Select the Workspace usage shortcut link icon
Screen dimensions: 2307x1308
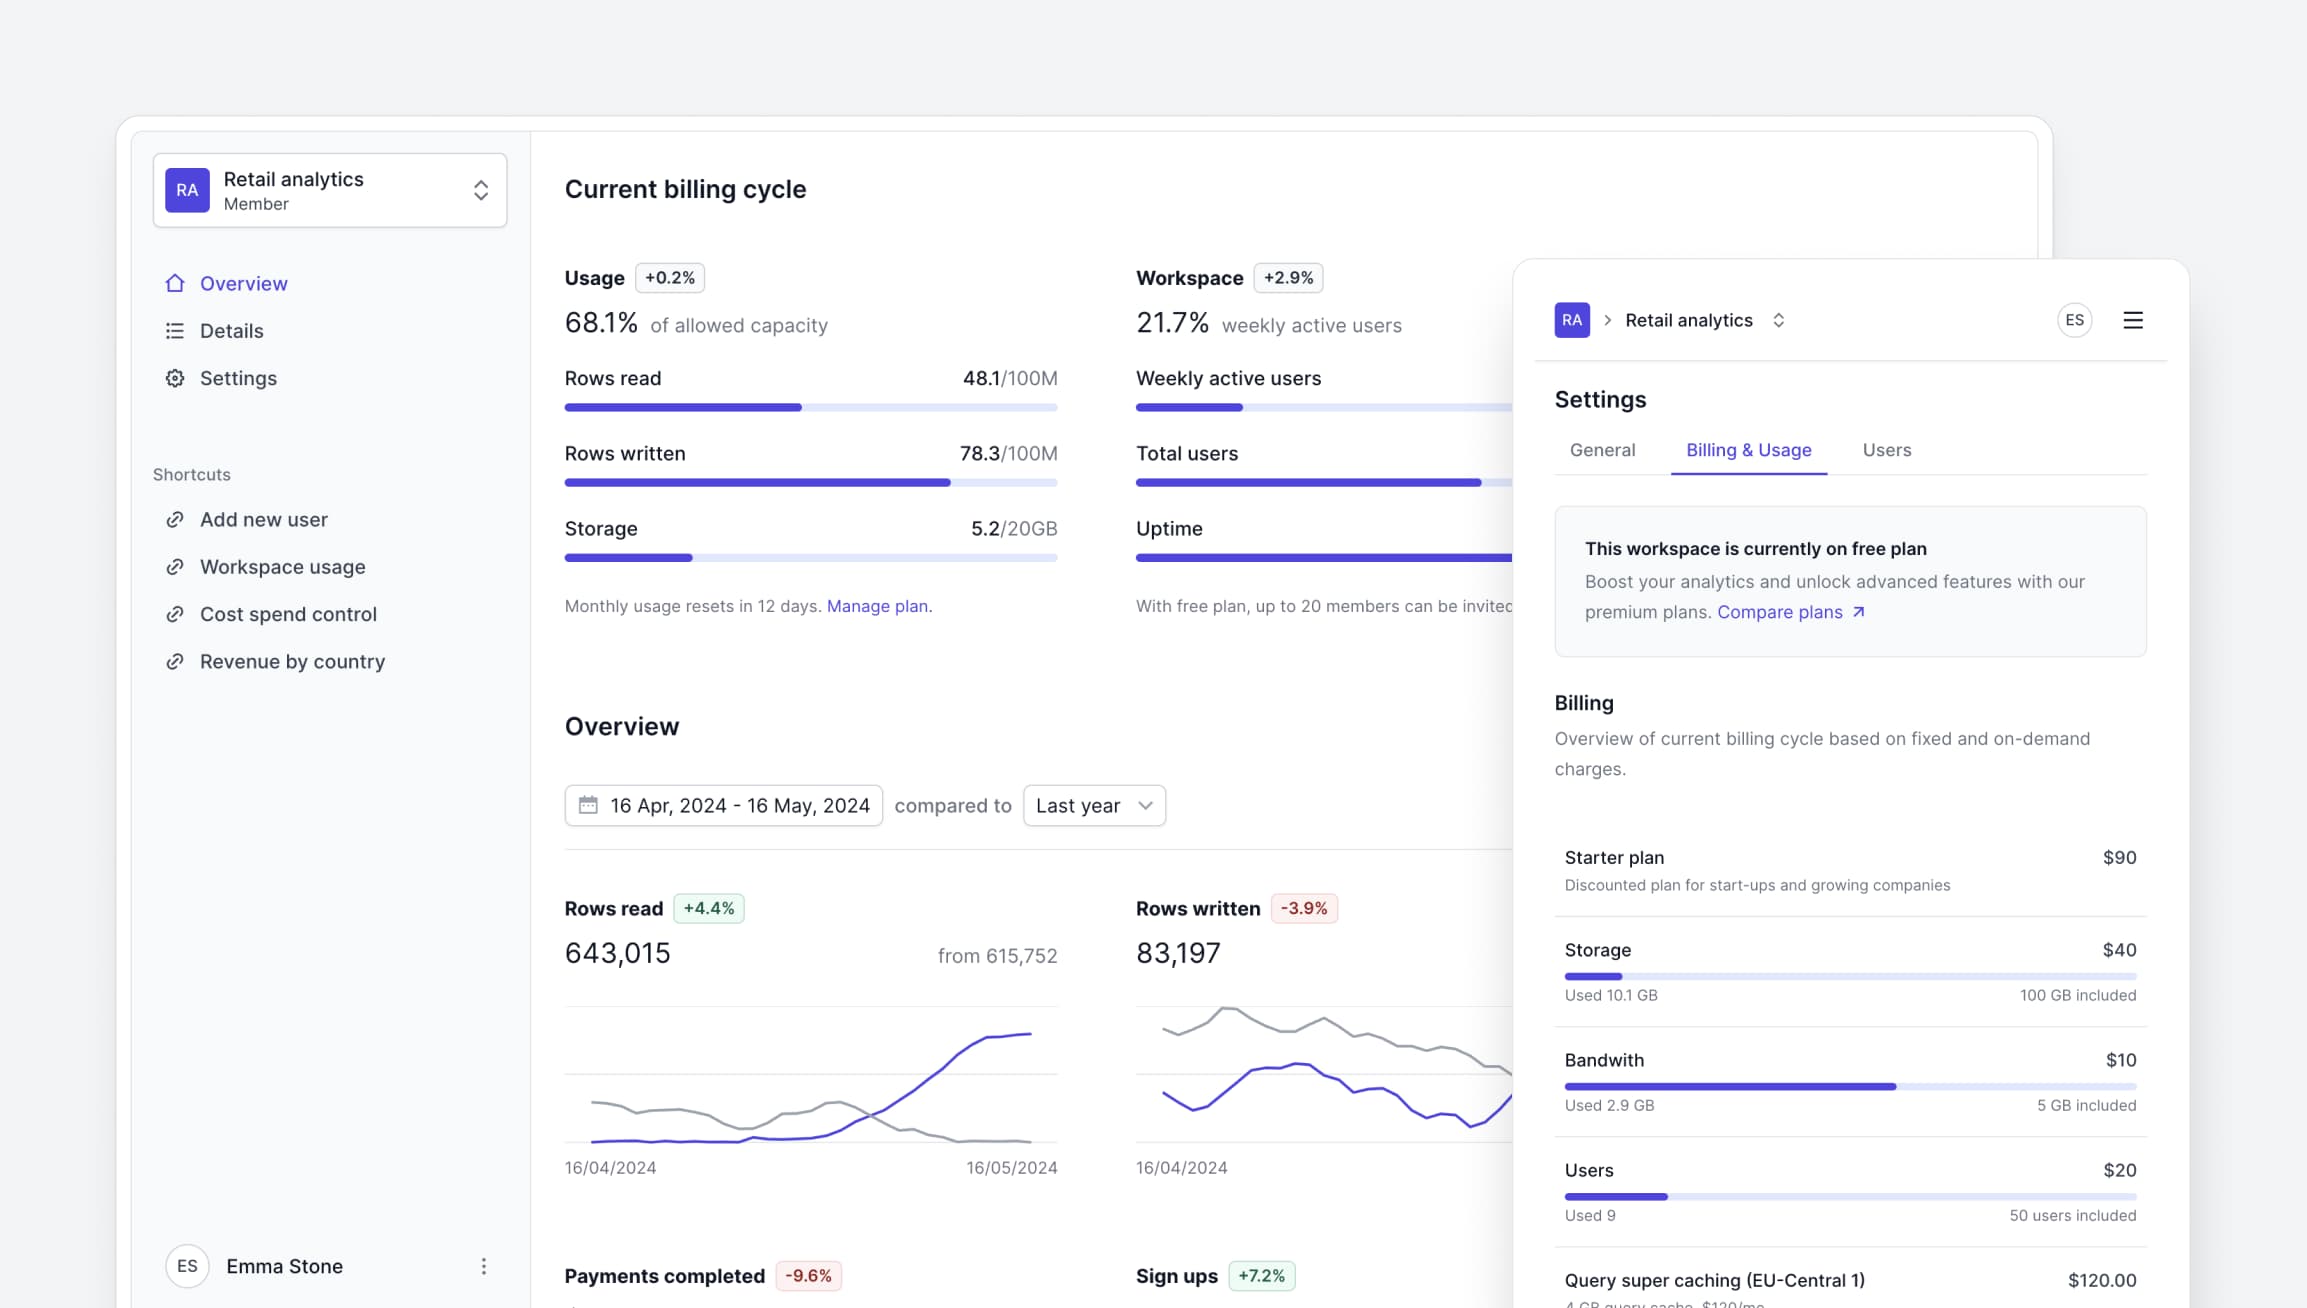(x=176, y=566)
